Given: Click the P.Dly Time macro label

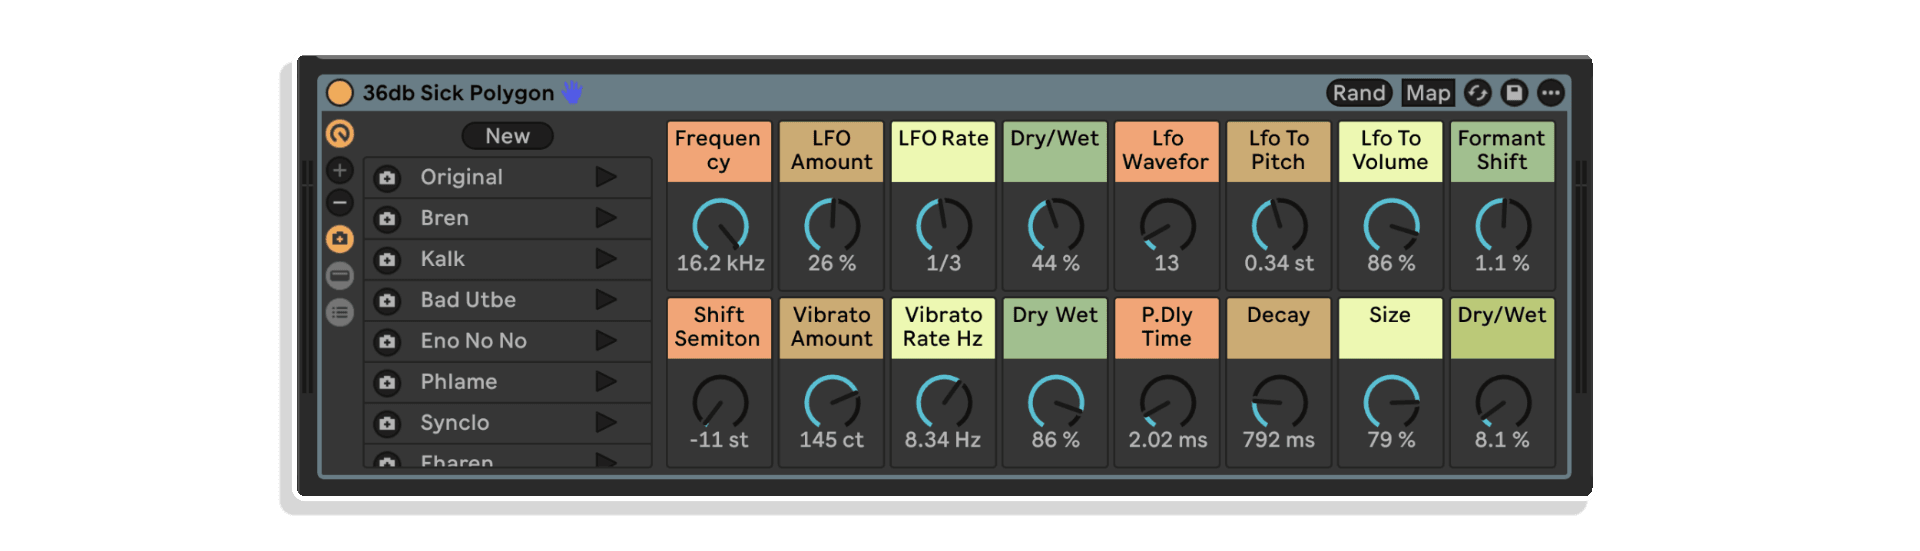Looking at the screenshot, I should pos(1167,328).
